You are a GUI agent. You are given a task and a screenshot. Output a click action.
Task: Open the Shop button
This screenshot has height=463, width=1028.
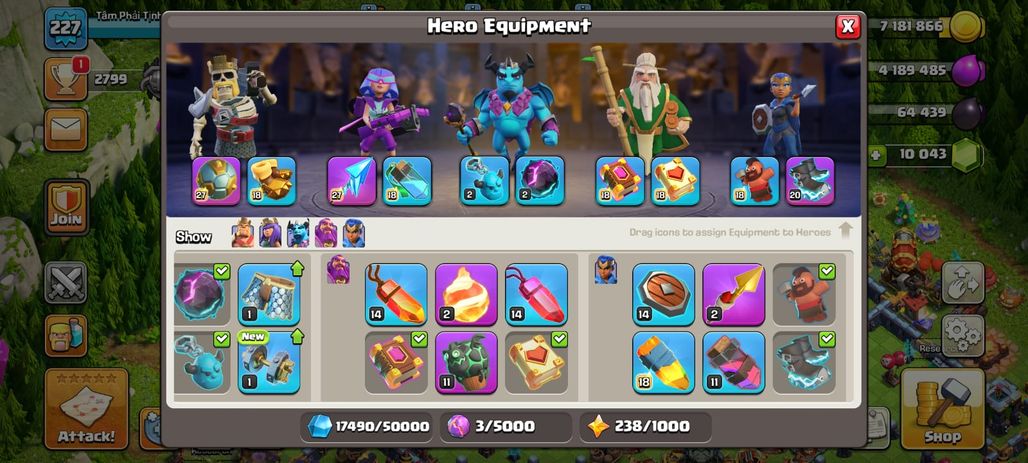point(942,408)
